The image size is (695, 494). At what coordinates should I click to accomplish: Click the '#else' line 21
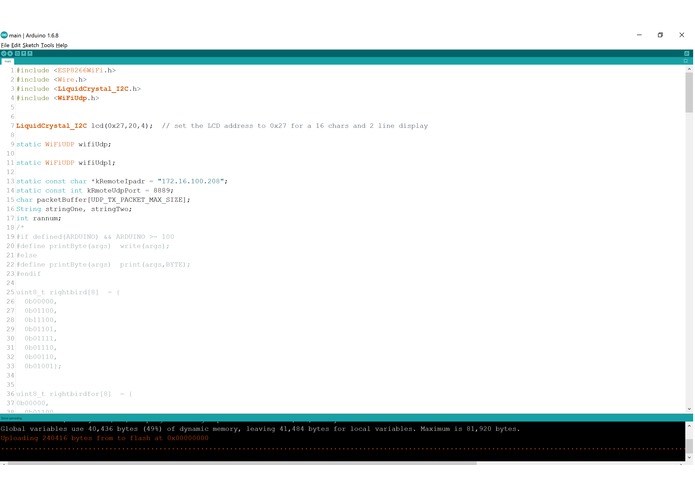(27, 255)
